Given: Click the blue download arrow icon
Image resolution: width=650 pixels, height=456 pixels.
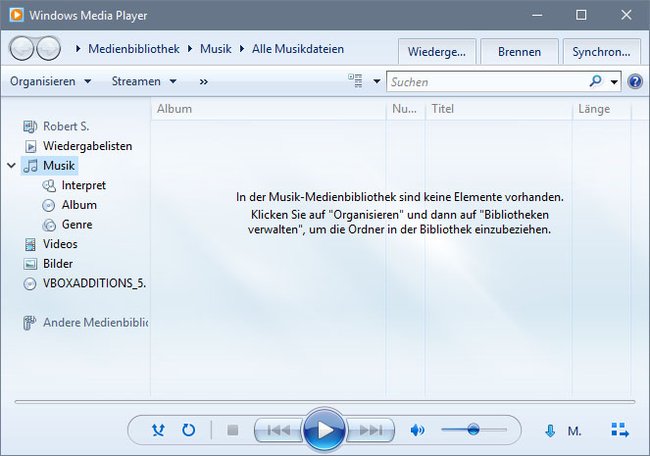Looking at the screenshot, I should 550,431.
